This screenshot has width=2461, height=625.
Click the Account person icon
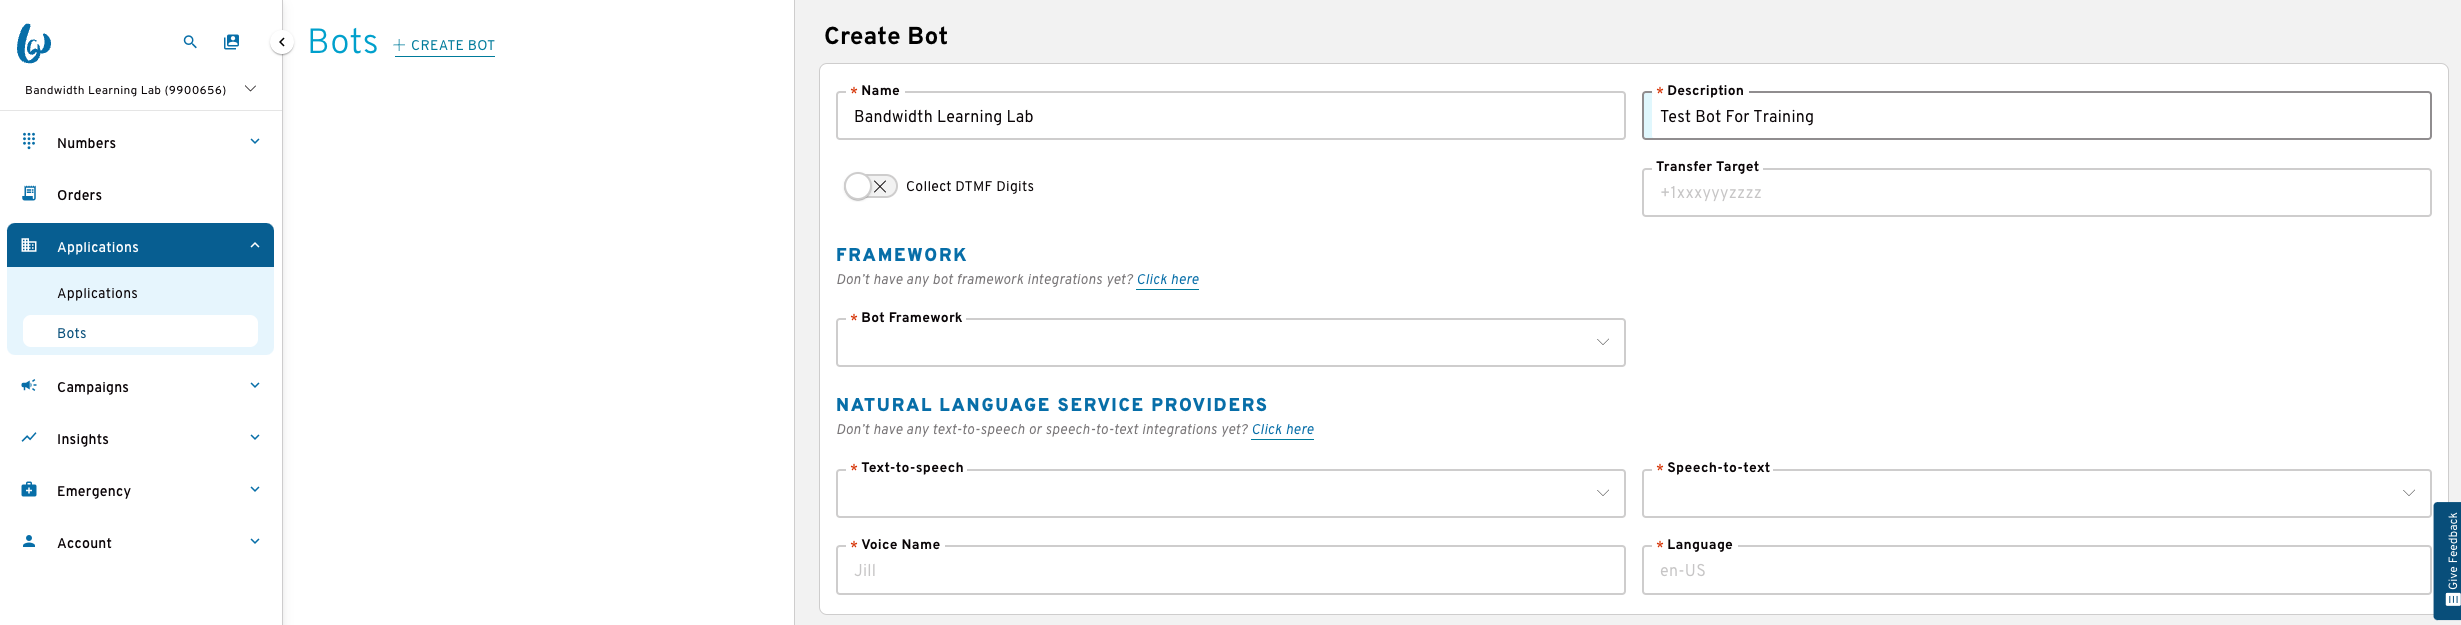pyautogui.click(x=29, y=541)
